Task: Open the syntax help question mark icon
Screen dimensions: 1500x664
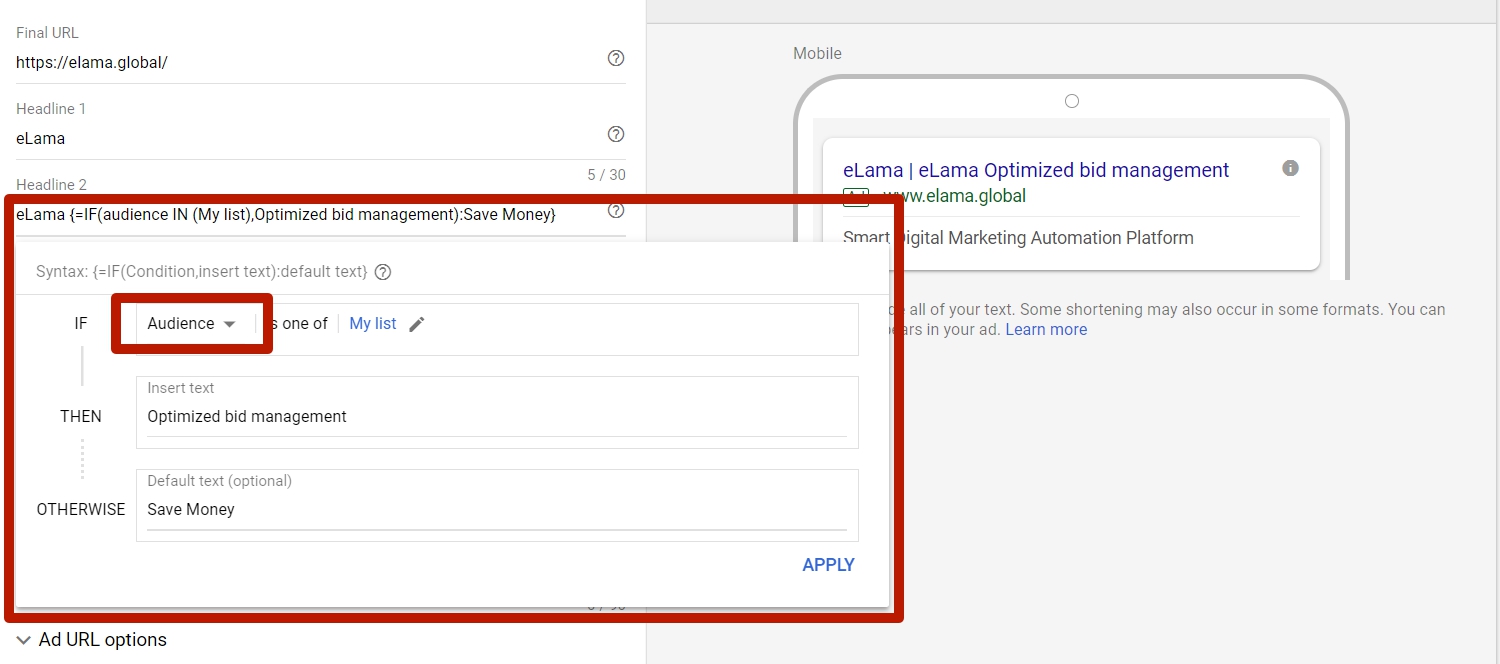Action: point(383,272)
